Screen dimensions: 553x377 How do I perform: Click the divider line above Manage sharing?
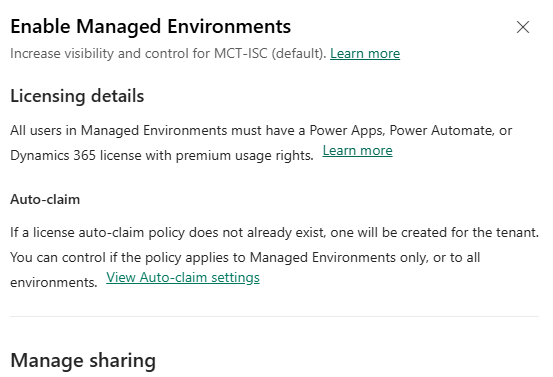click(274, 316)
